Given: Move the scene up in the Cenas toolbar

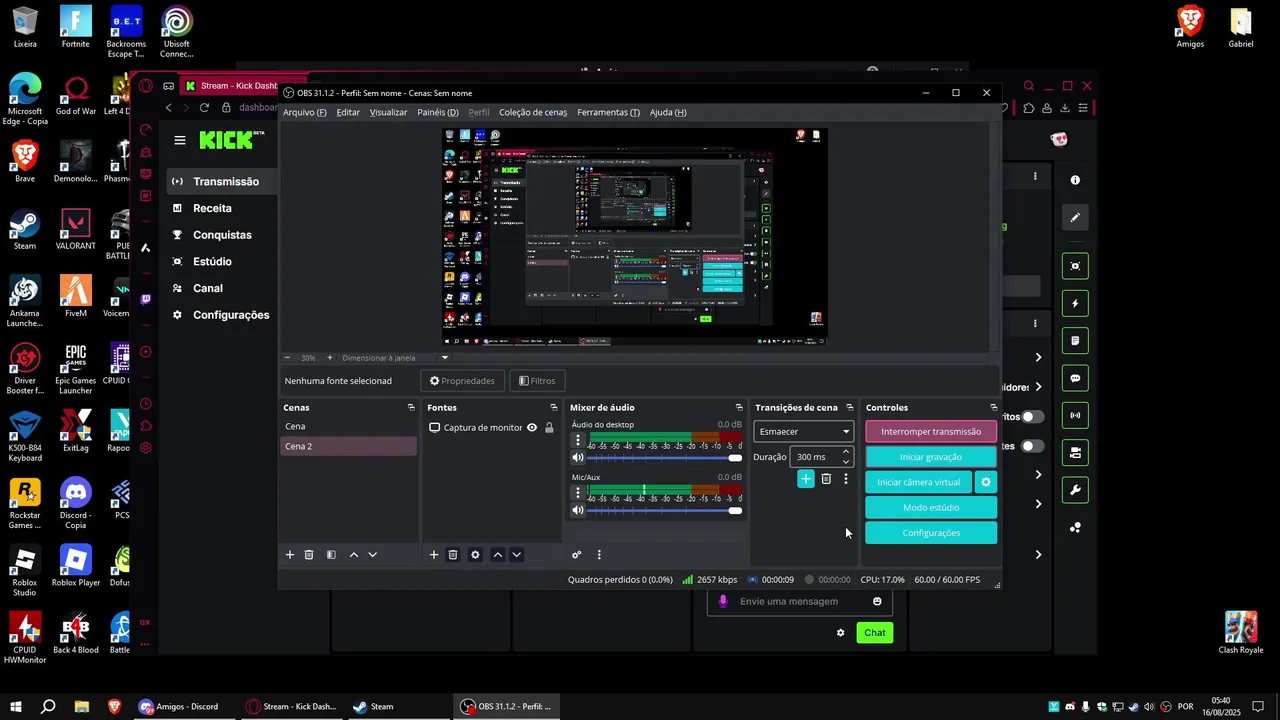Looking at the screenshot, I should click(353, 555).
